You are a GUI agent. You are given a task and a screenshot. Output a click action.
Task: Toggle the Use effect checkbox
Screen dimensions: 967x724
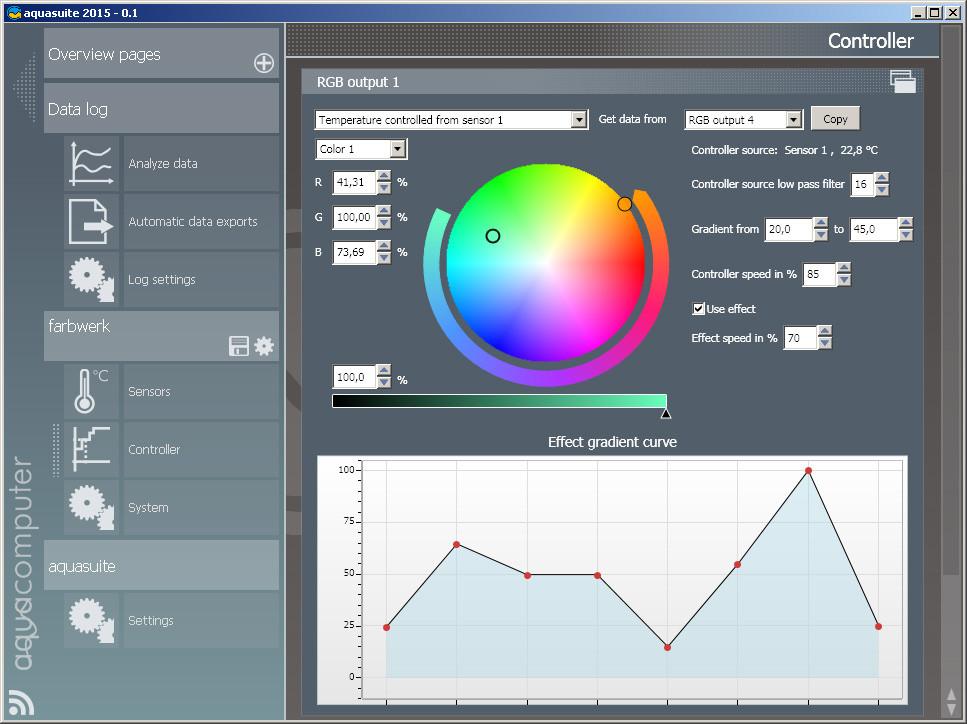click(x=699, y=309)
